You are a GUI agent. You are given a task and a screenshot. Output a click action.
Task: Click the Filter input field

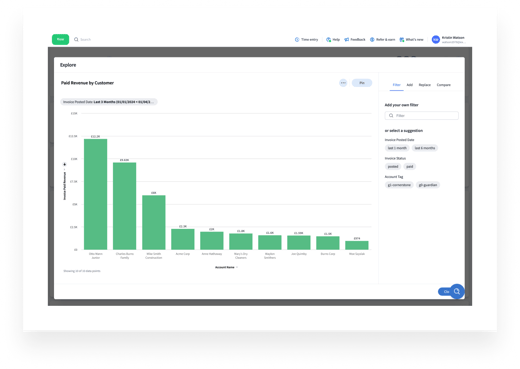(422, 115)
